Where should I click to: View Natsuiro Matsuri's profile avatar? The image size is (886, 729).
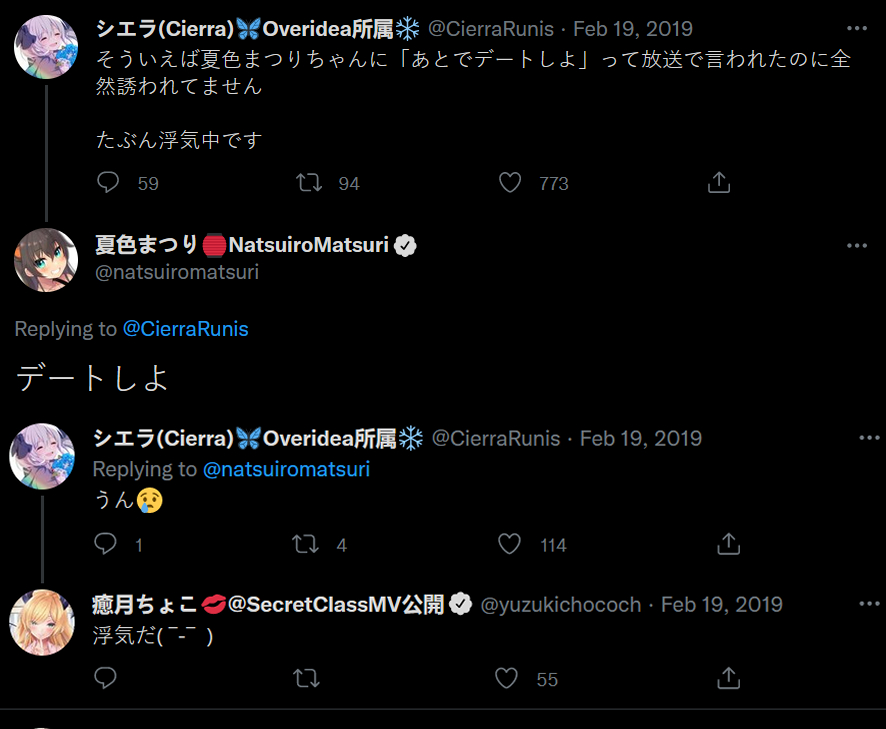point(46,260)
